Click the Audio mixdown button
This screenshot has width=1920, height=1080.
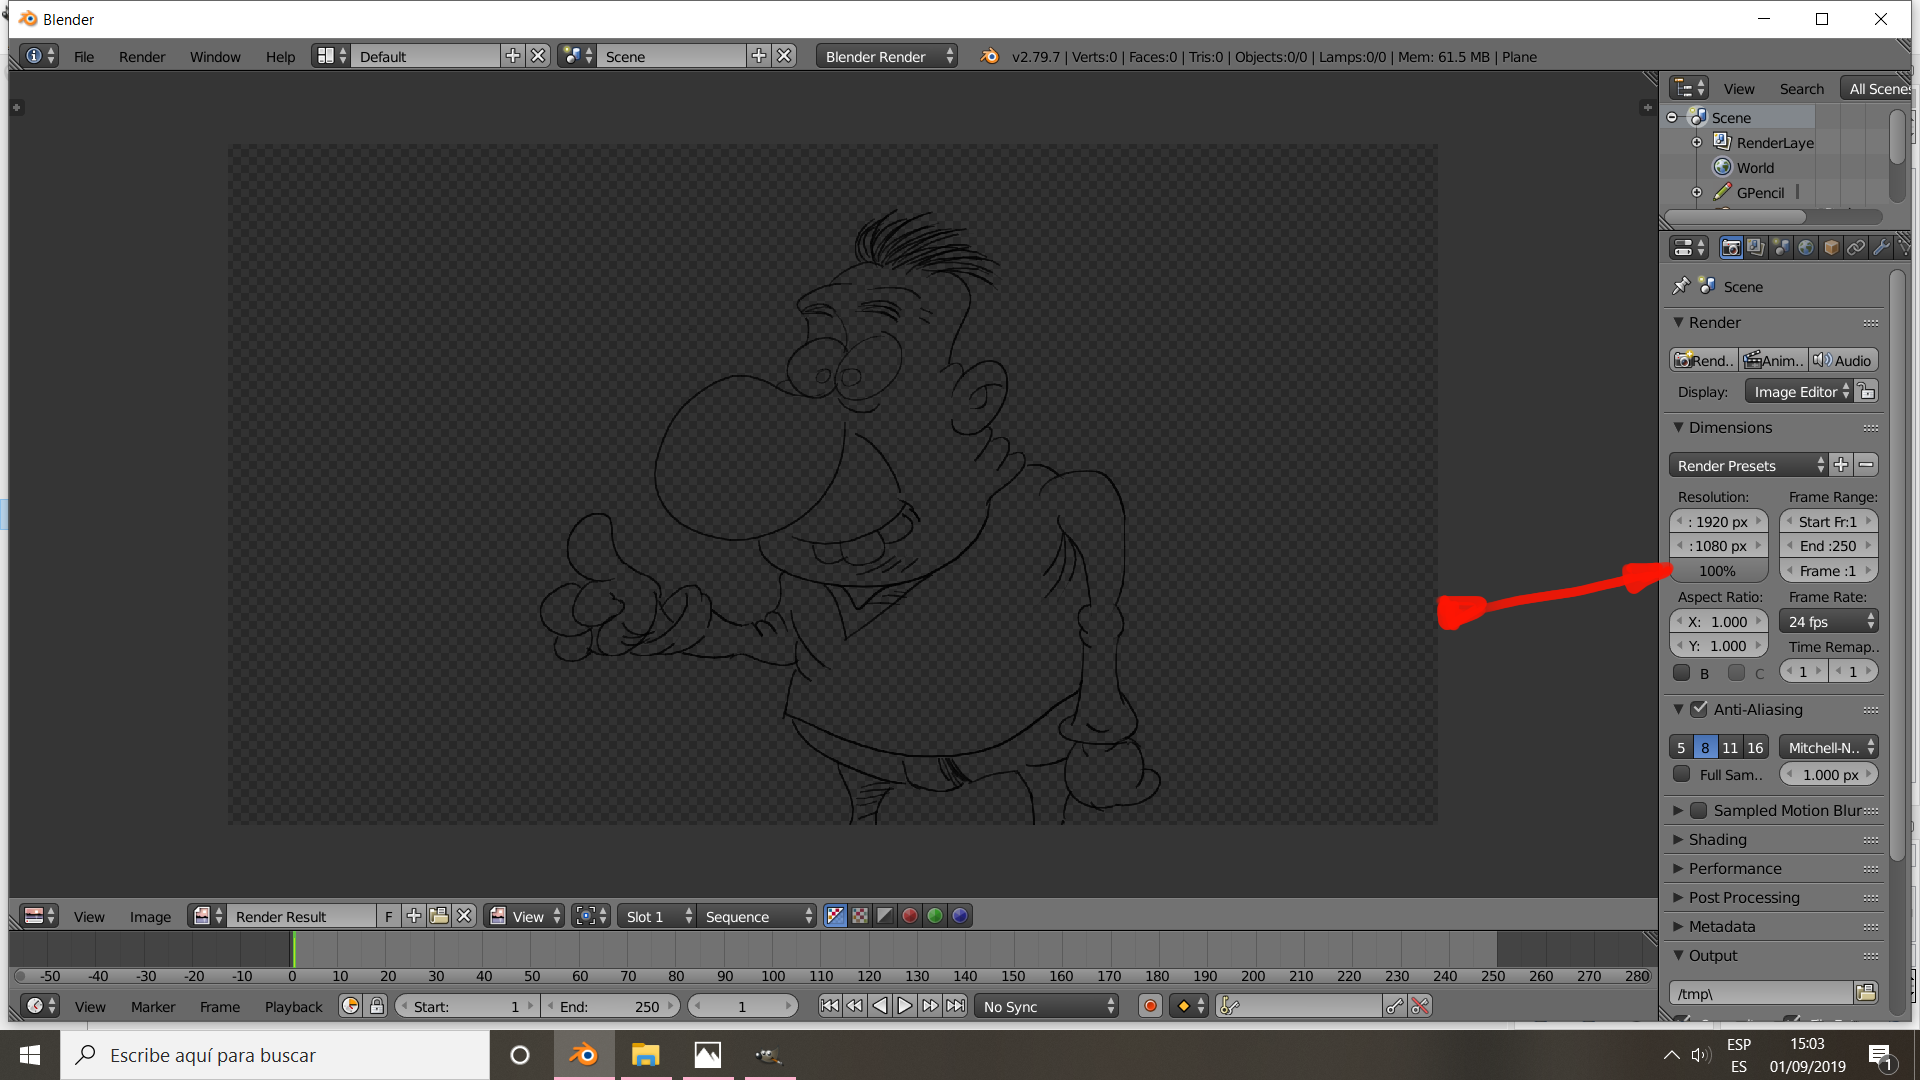tap(1843, 360)
